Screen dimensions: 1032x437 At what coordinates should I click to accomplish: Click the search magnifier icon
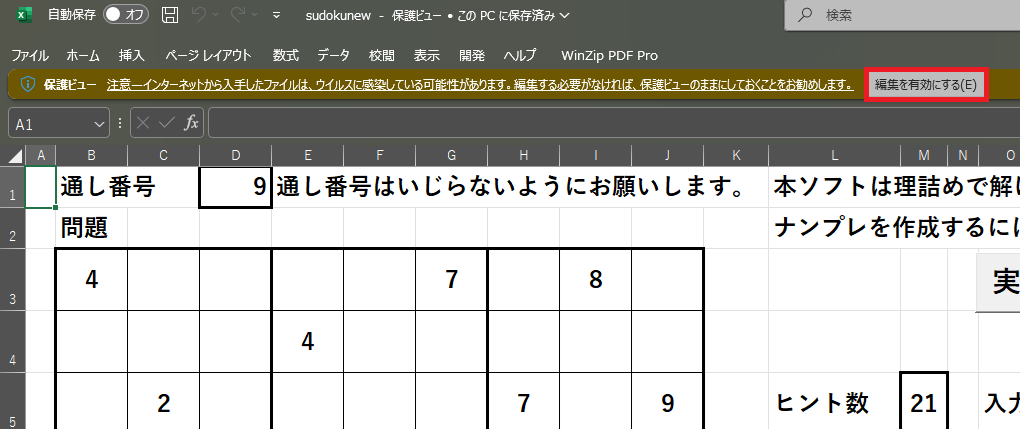pyautogui.click(x=804, y=15)
